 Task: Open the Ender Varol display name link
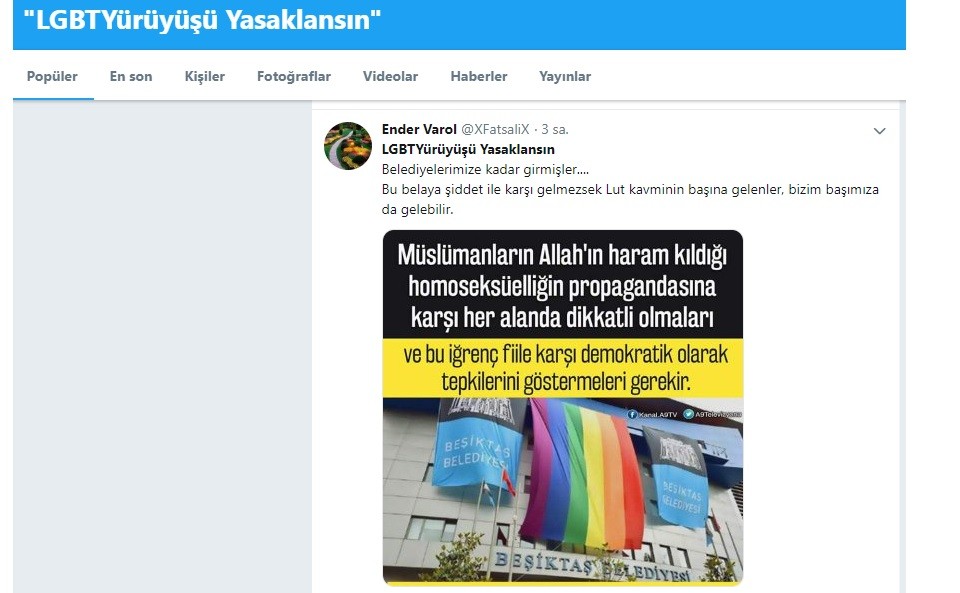click(x=419, y=129)
